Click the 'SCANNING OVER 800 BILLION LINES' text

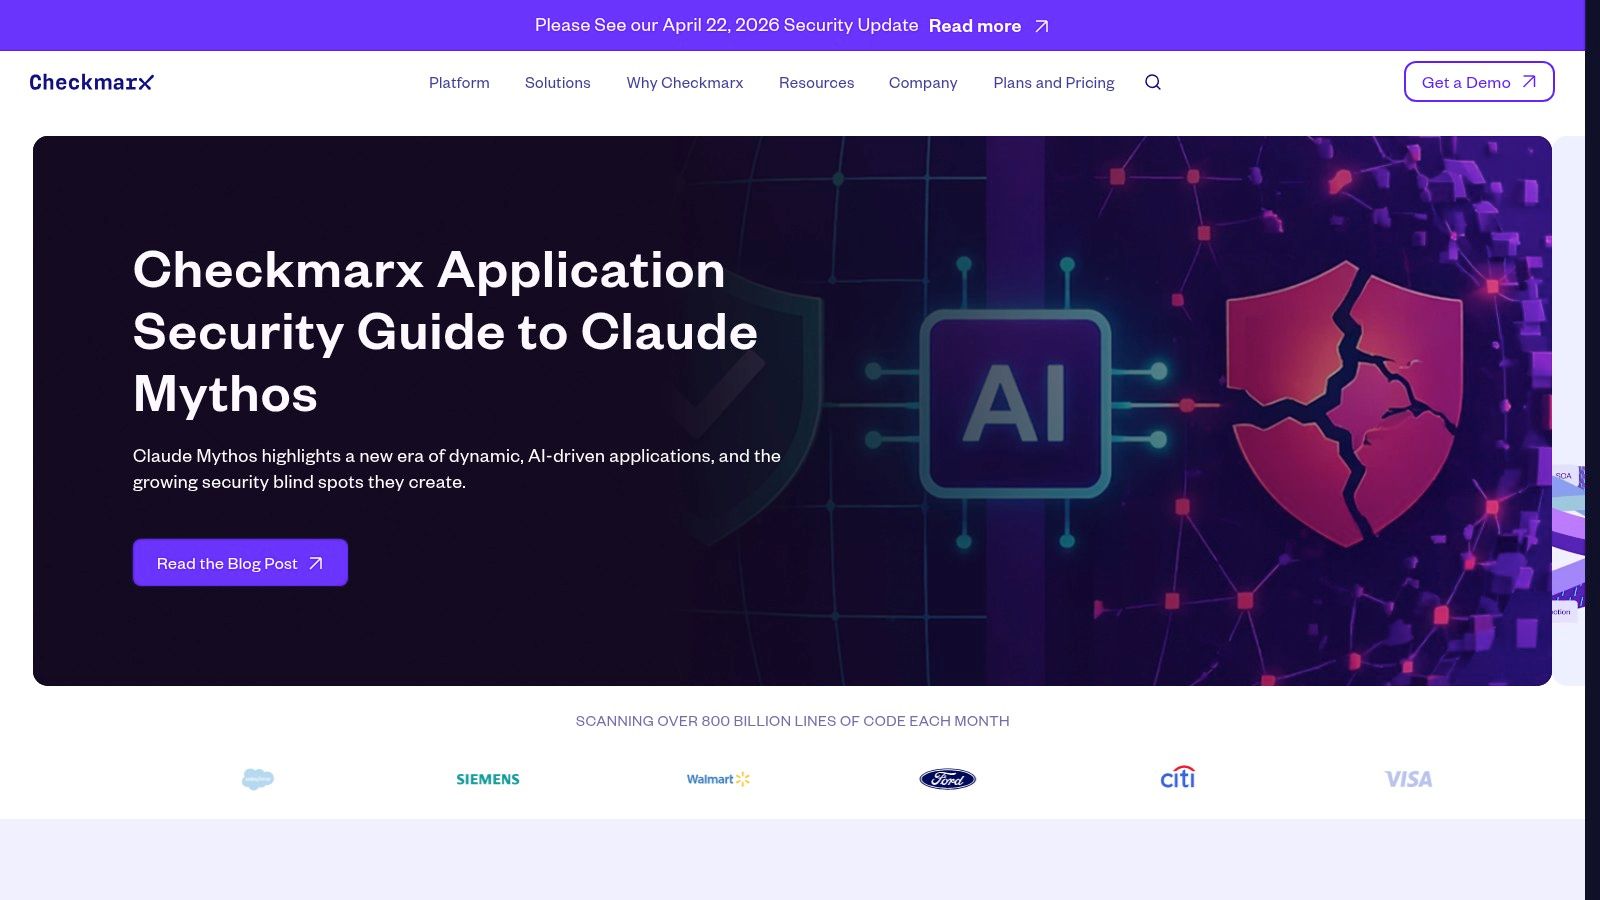(x=792, y=721)
